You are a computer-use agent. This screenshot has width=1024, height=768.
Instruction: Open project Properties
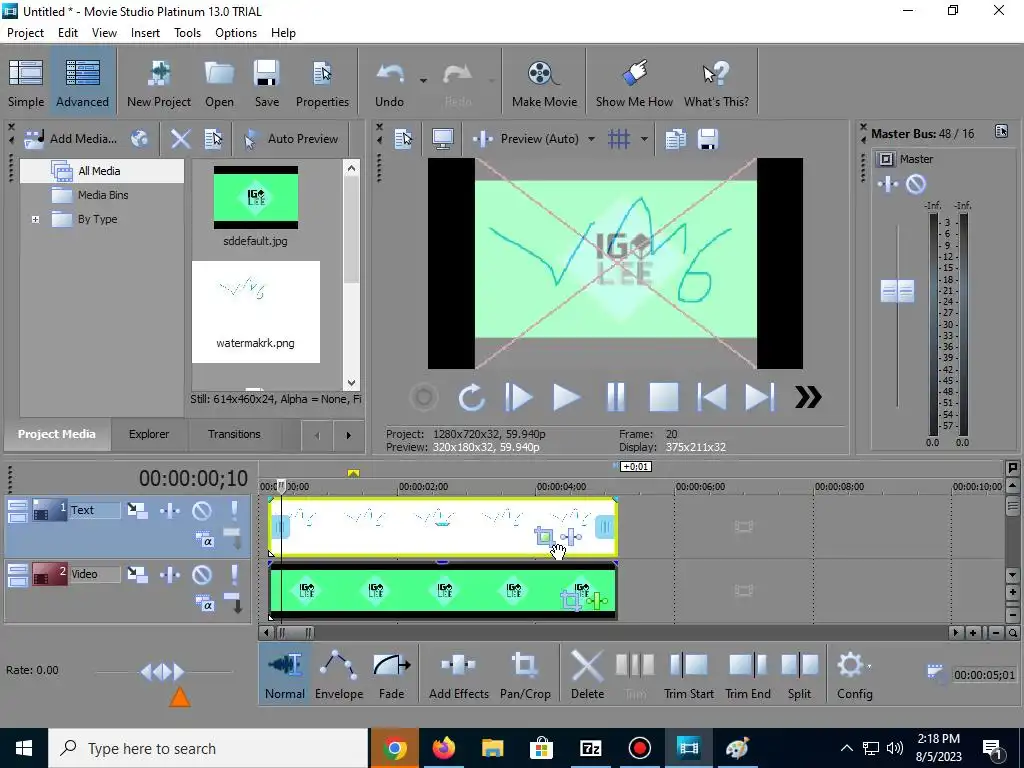(322, 83)
